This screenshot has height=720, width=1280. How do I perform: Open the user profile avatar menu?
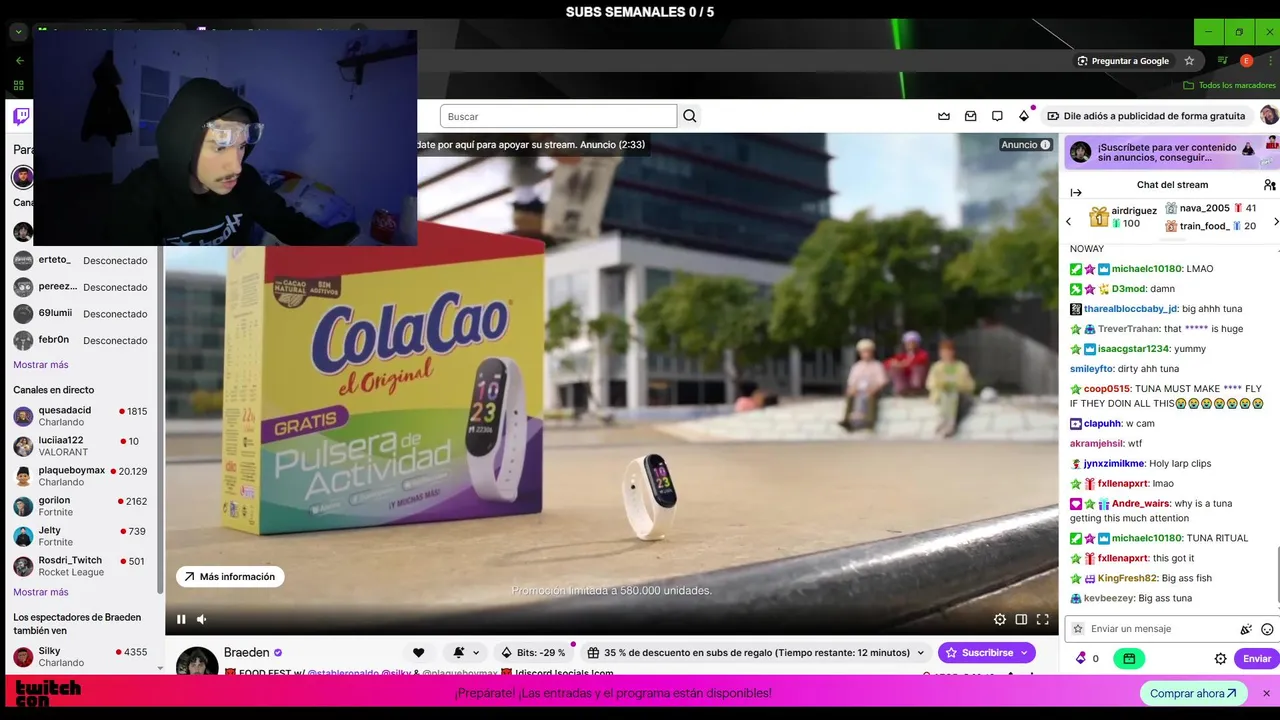pyautogui.click(x=1269, y=115)
